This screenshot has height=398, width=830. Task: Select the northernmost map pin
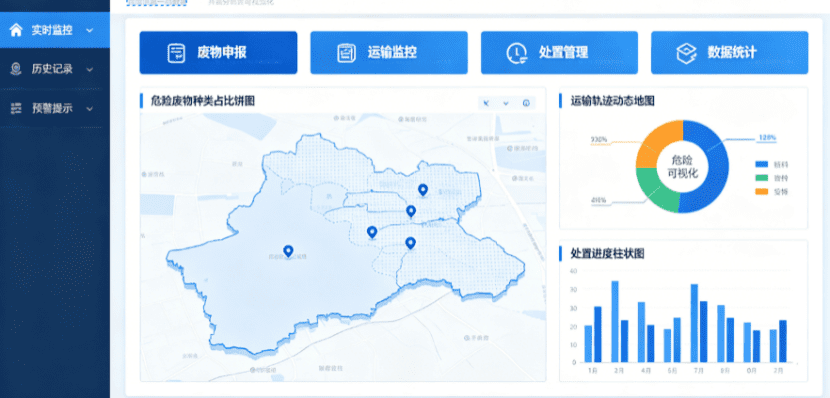coord(422,189)
